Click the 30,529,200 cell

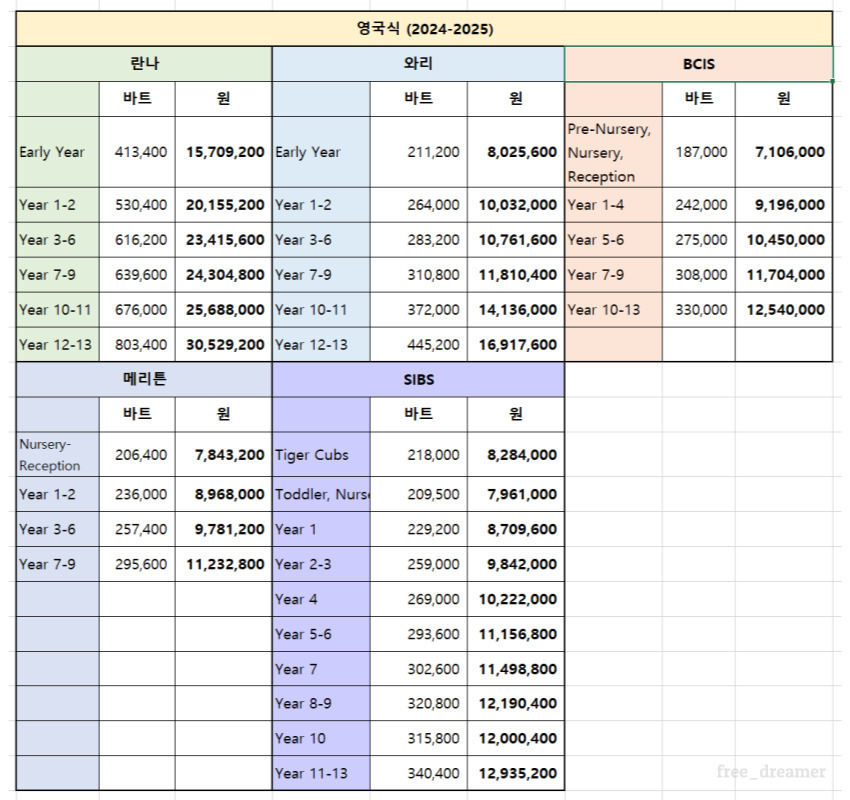[x=223, y=344]
